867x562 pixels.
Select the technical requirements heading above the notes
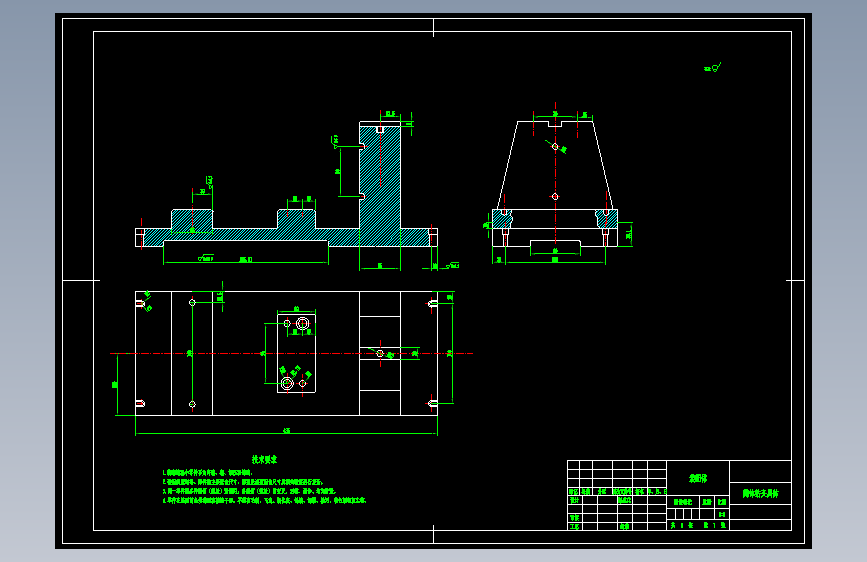(x=264, y=460)
